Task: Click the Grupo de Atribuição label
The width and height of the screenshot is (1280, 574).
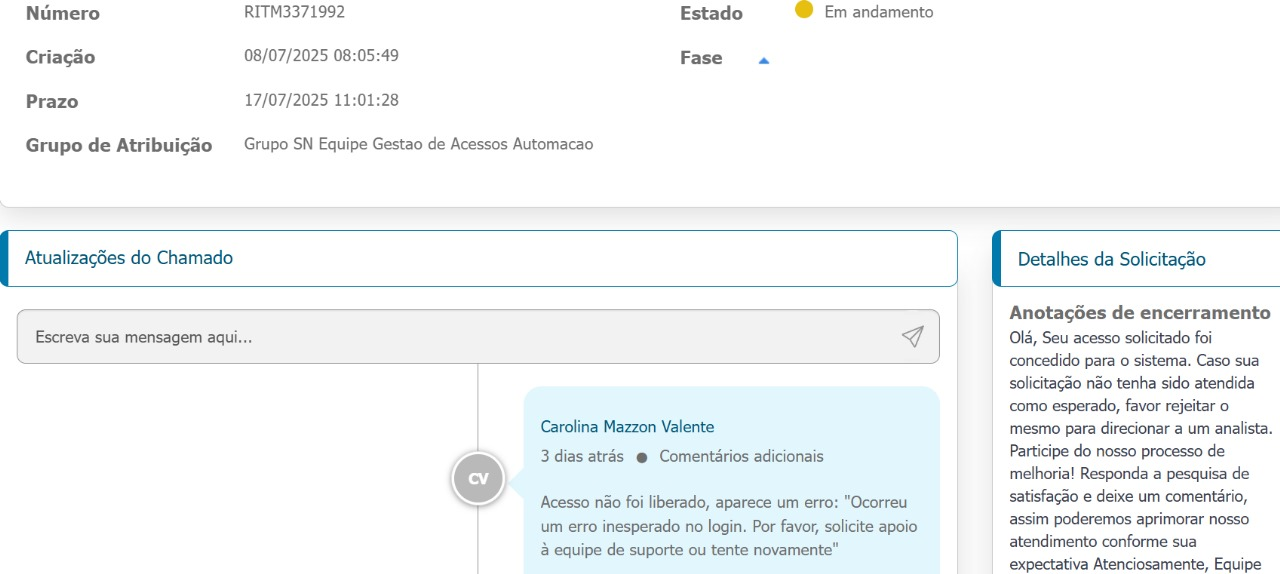Action: click(119, 145)
